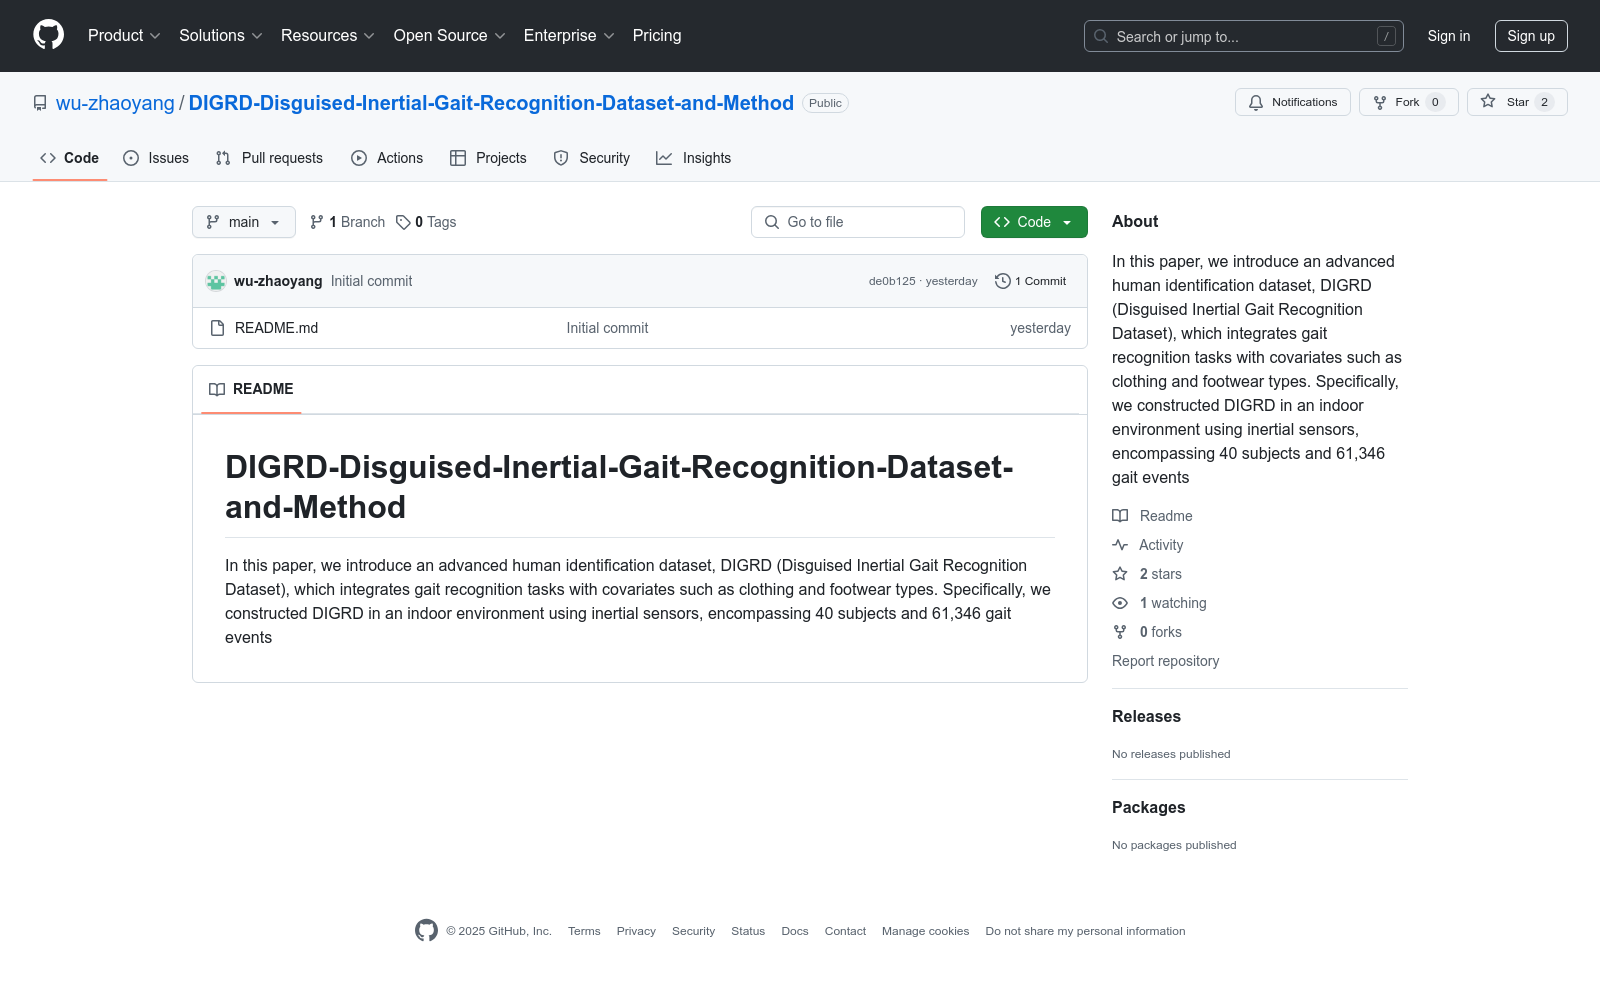Open README.md row's Initial commit message

607,328
